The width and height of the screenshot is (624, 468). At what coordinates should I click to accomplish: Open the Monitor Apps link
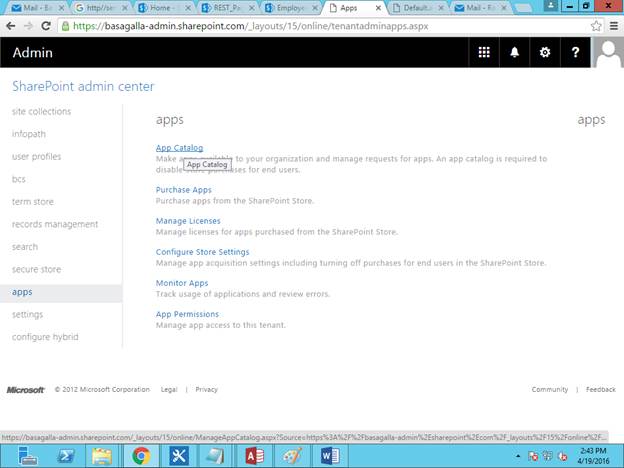tap(182, 283)
